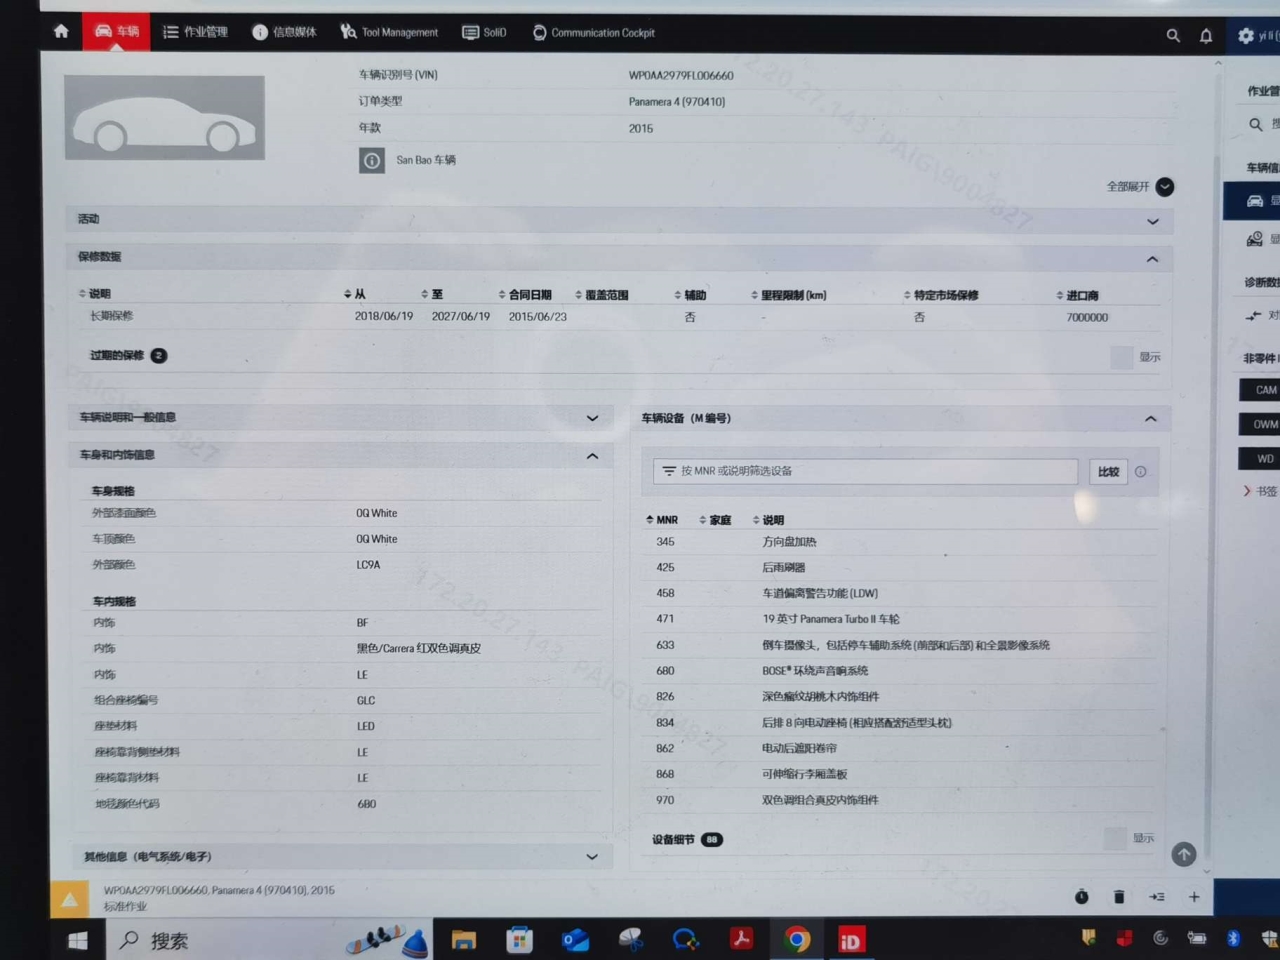Open Outlook from taskbar

point(575,940)
